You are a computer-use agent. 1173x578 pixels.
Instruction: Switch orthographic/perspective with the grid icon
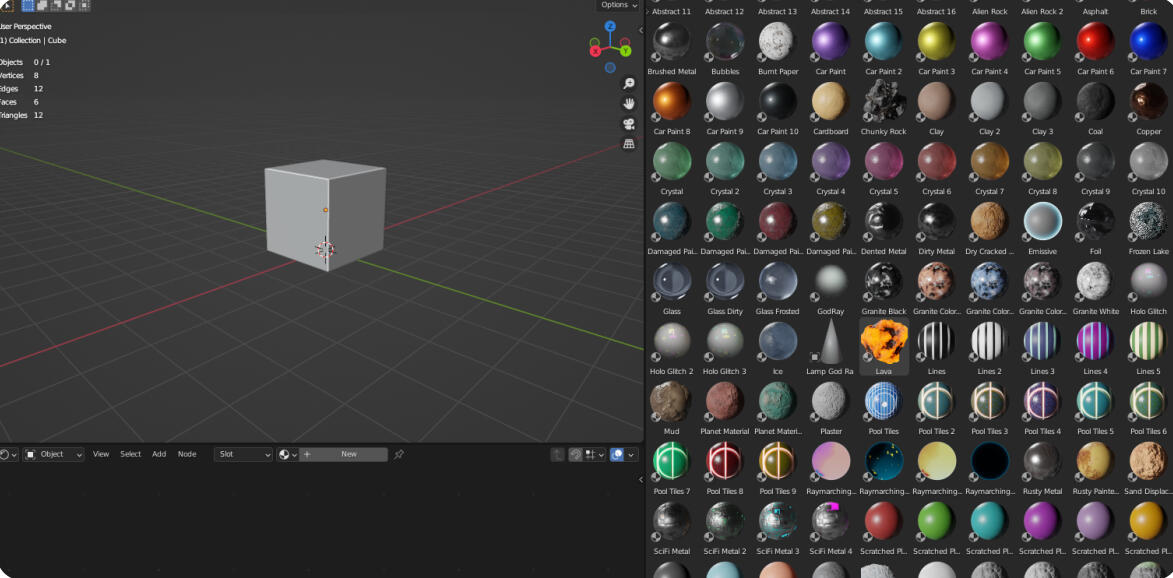tap(629, 144)
